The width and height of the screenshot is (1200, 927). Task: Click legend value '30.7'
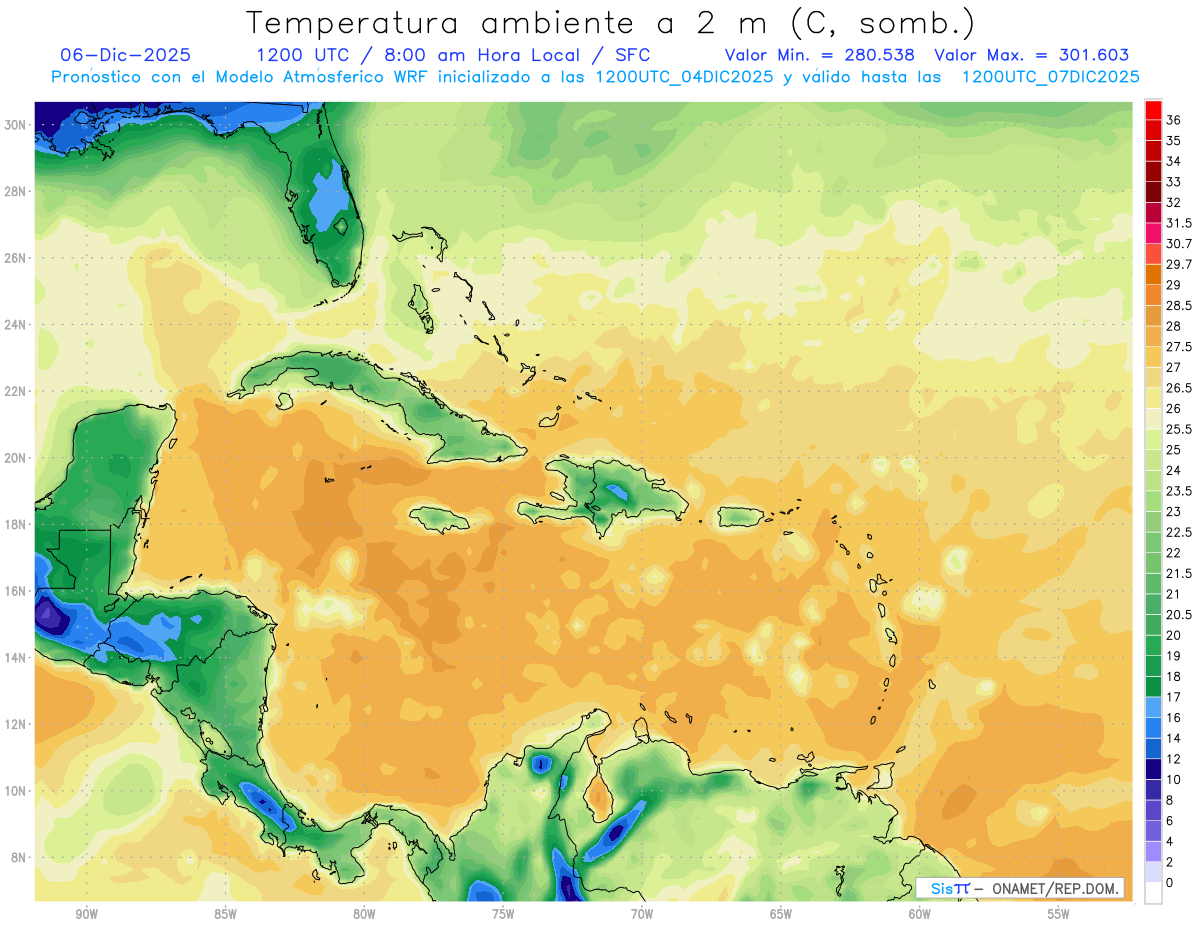[1179, 244]
